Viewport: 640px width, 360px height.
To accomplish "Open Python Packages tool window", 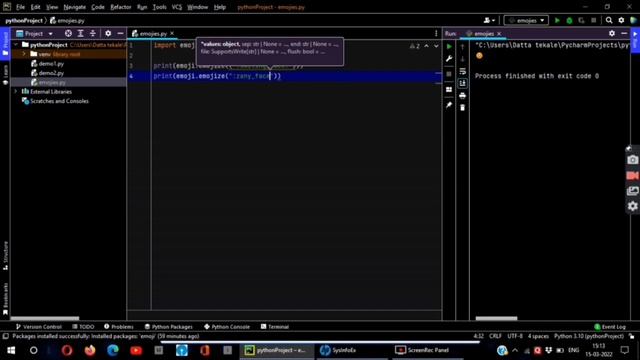I will tap(168, 327).
